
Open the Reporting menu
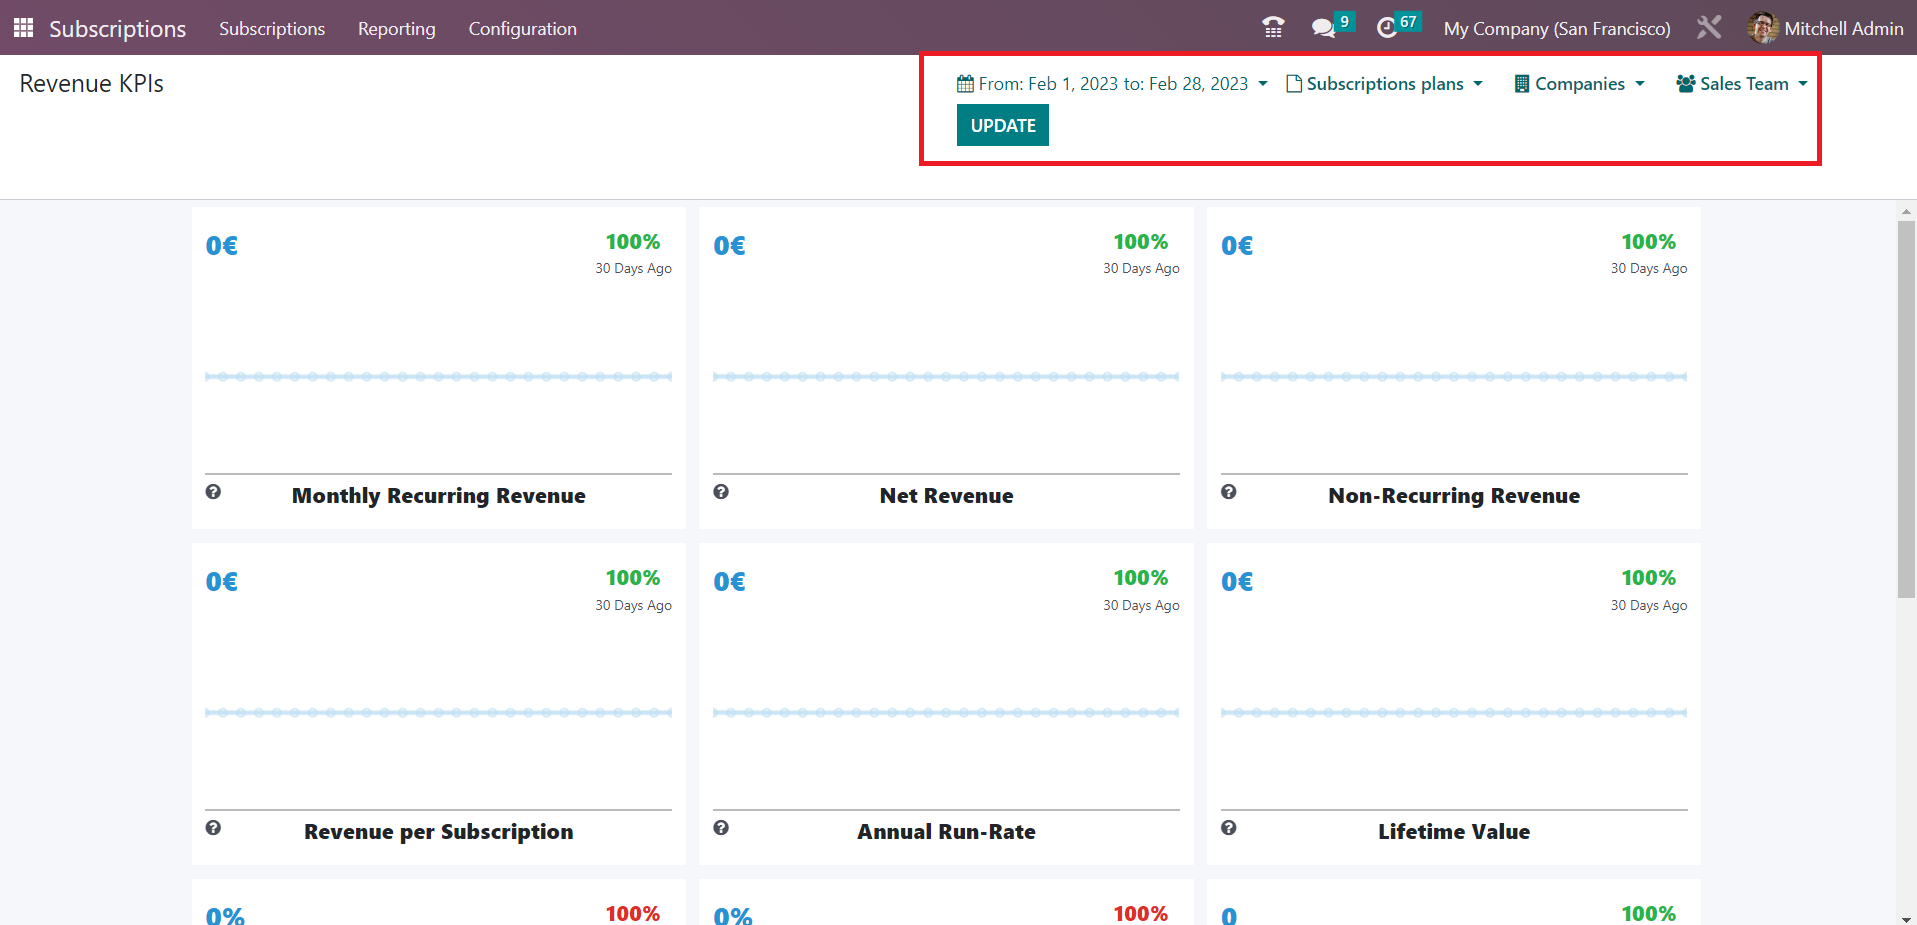click(x=397, y=28)
